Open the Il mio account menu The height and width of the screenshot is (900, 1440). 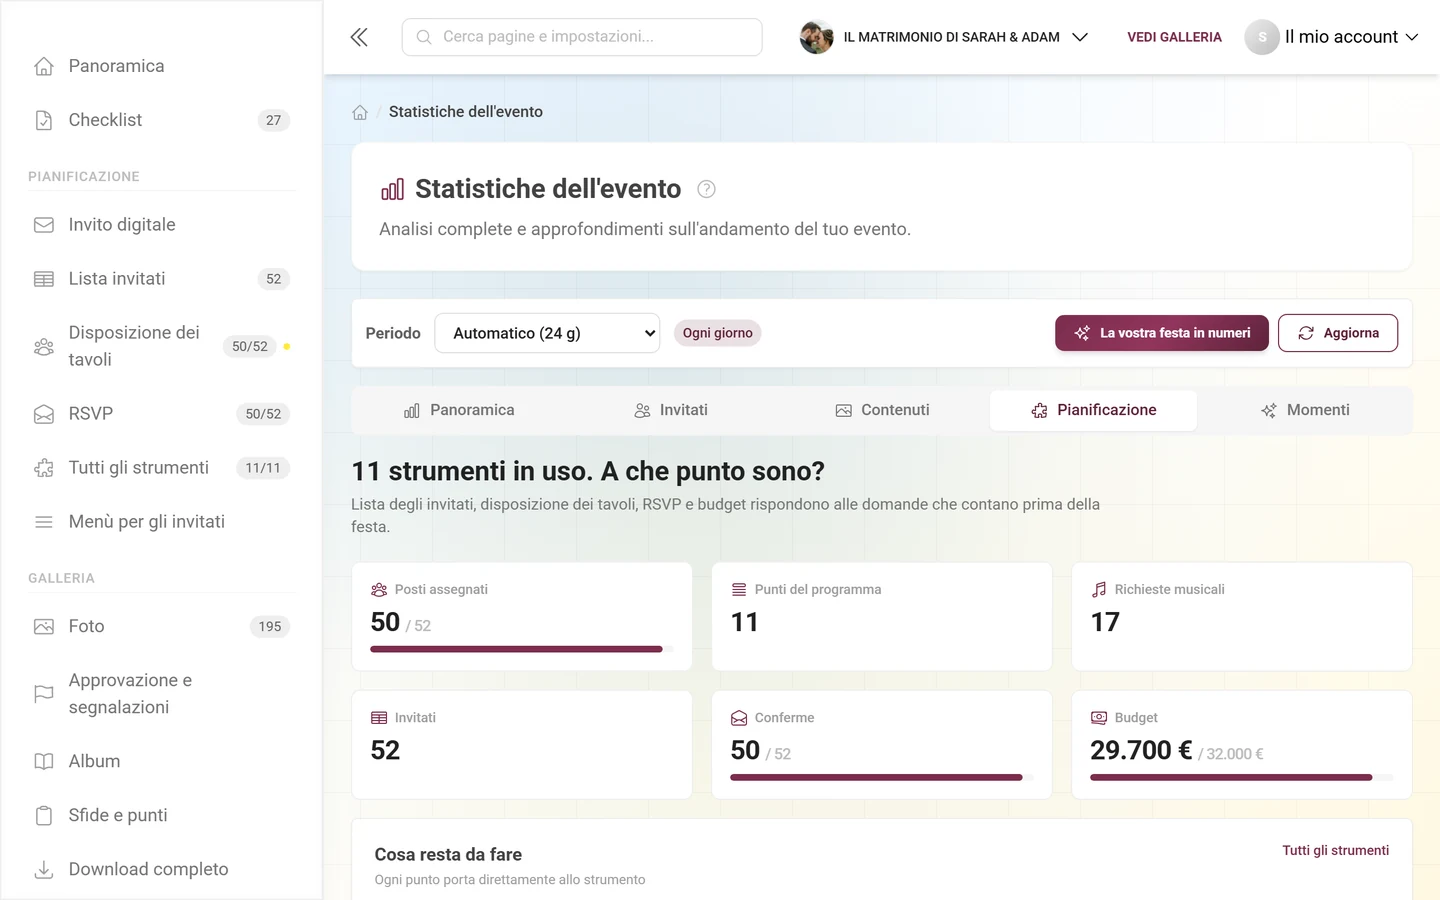pyautogui.click(x=1332, y=37)
